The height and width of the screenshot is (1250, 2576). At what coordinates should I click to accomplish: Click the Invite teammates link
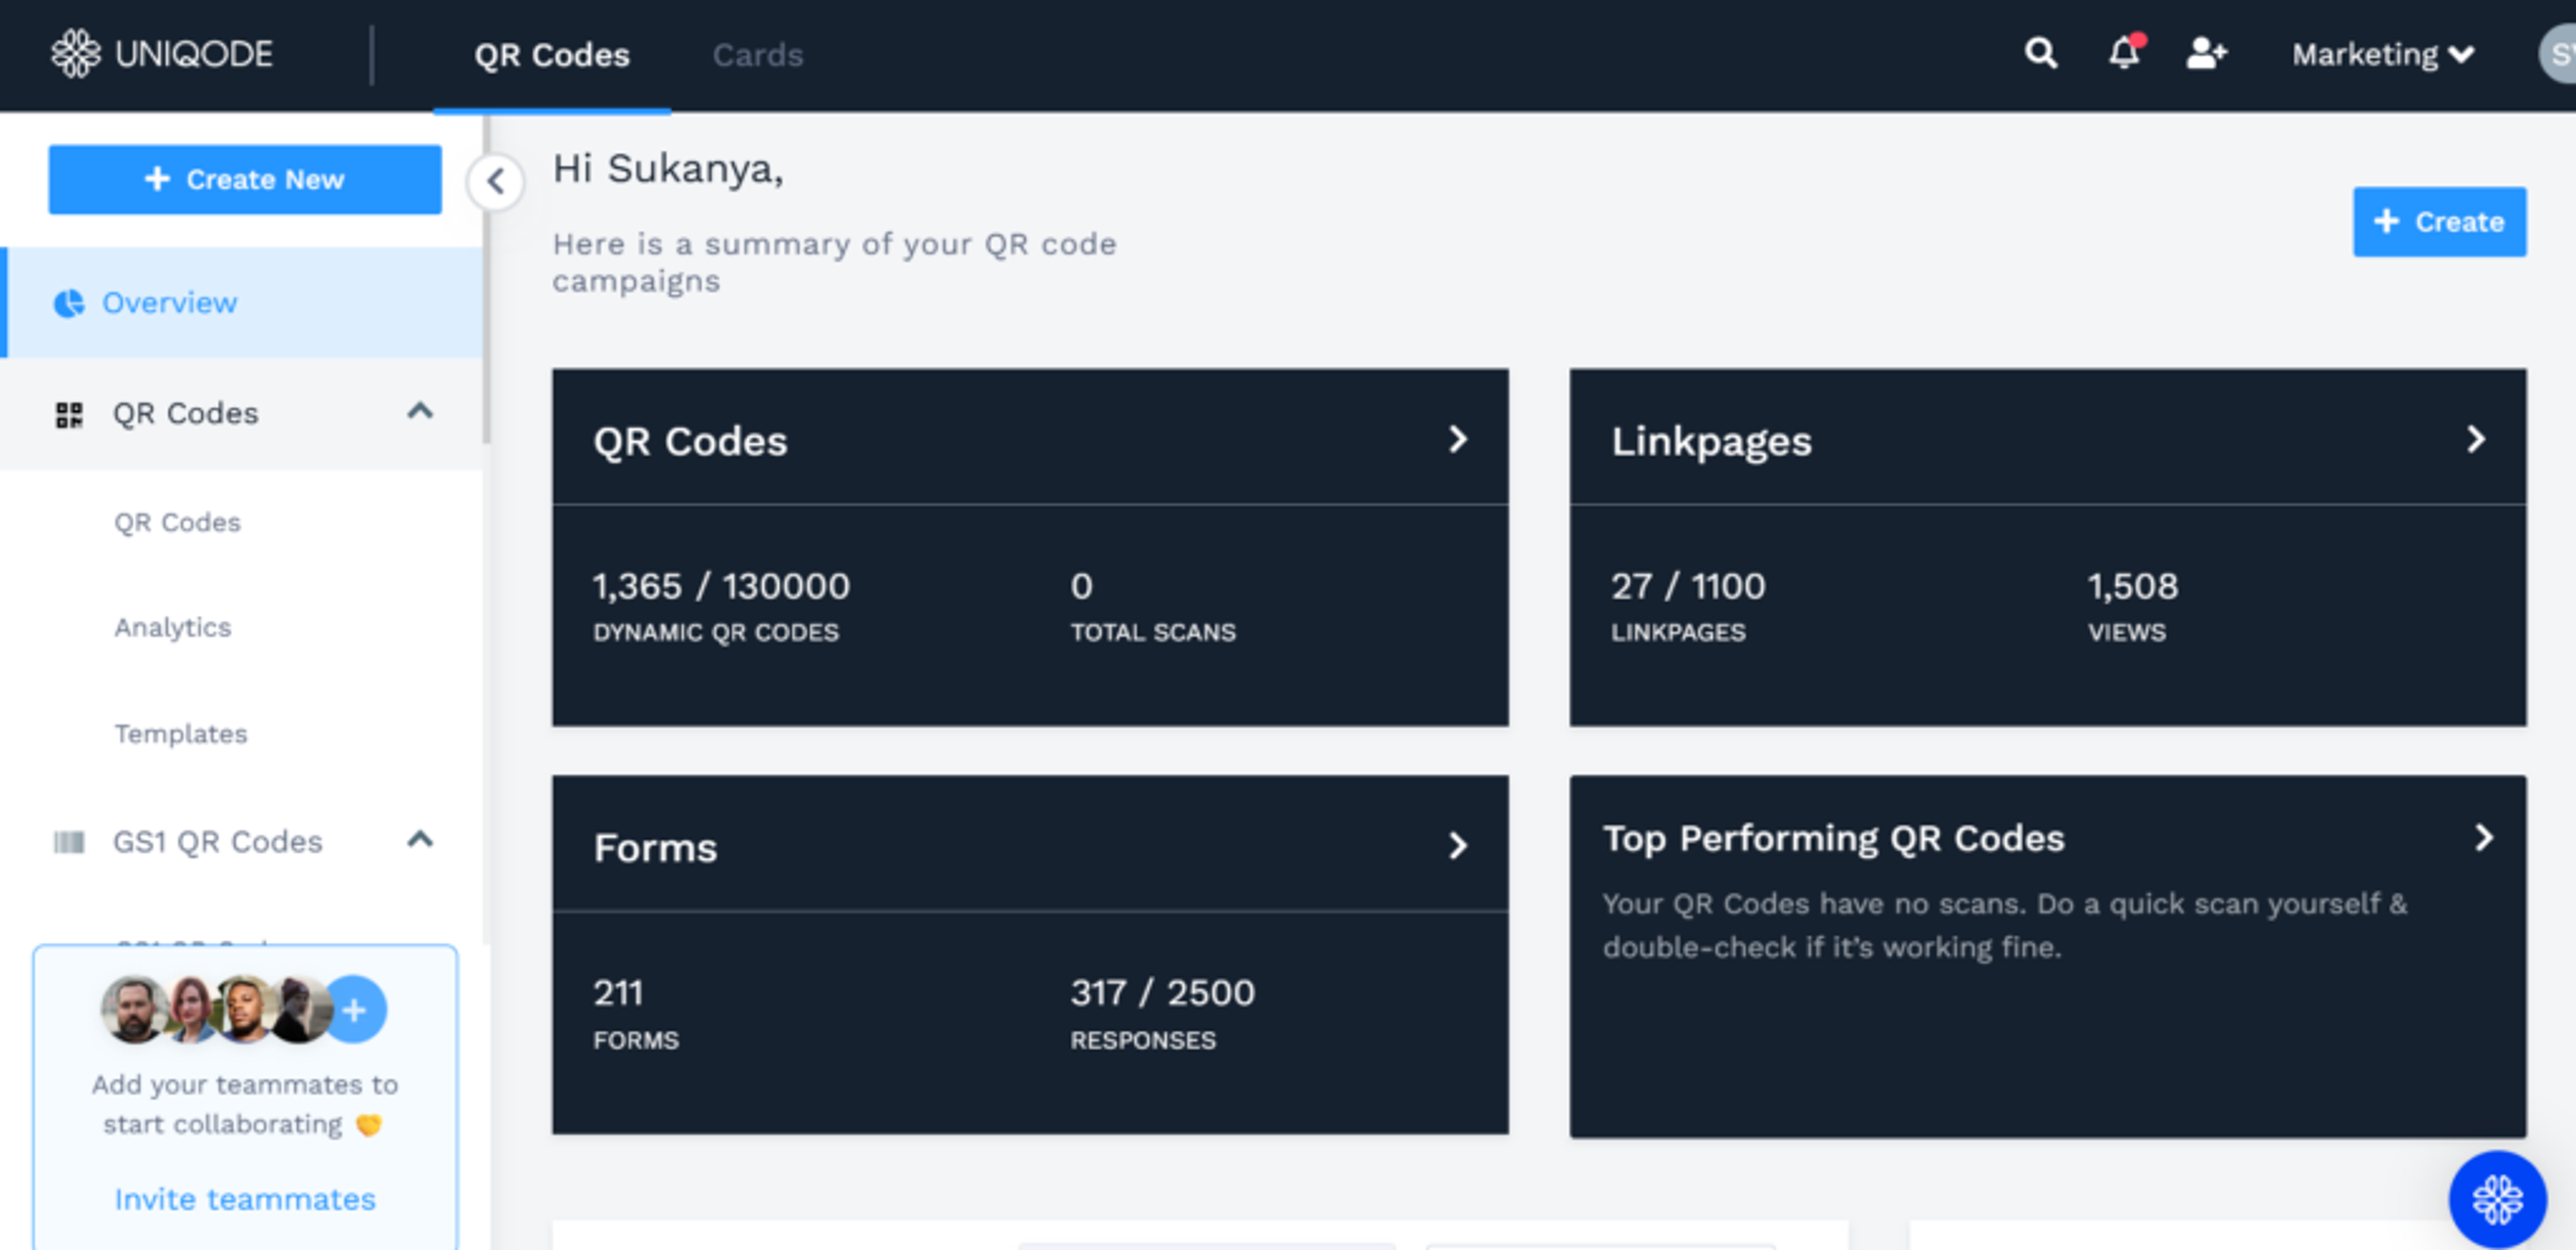coord(245,1199)
